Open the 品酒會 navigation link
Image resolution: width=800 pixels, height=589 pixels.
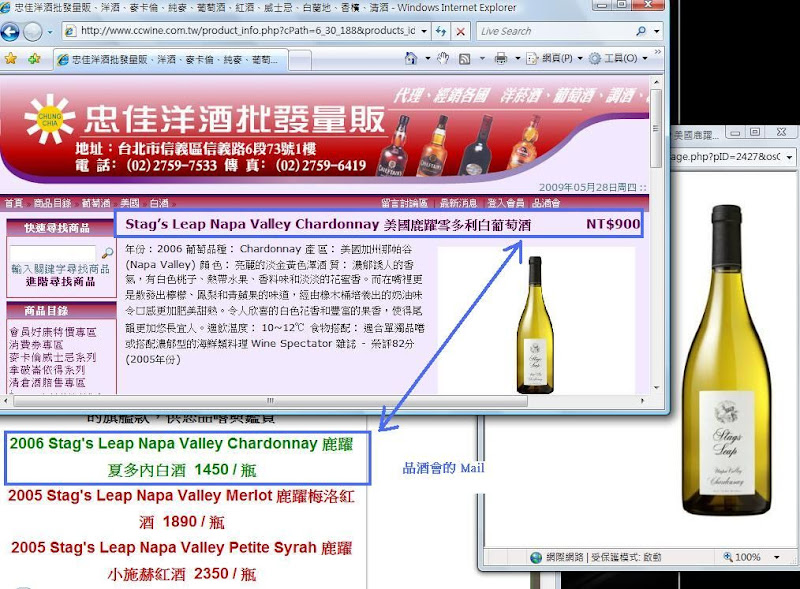click(x=546, y=203)
